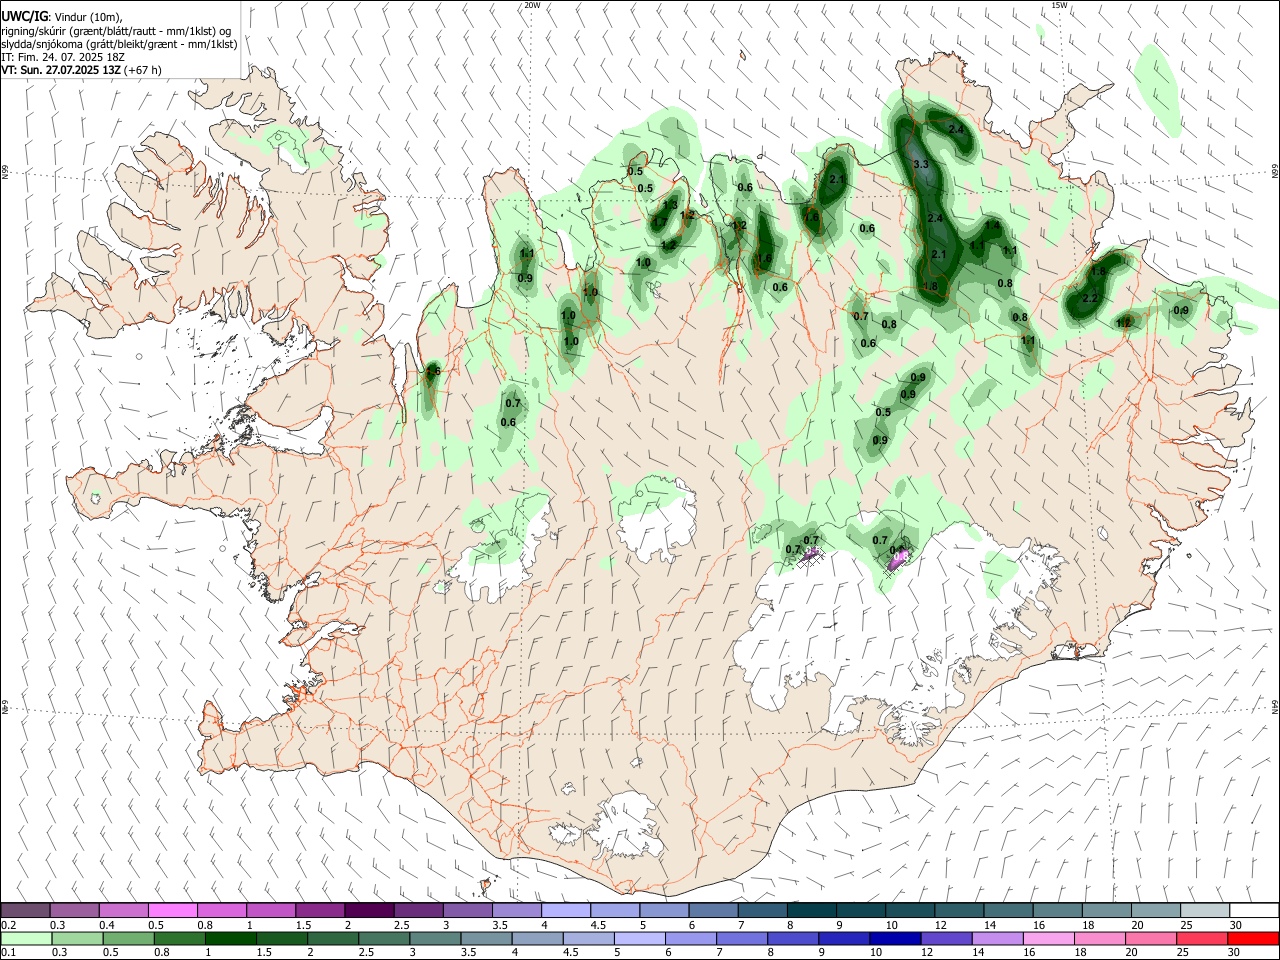Select the light green 0.3 swatch in lower legend row
Image resolution: width=1280 pixels, height=960 pixels.
pos(77,939)
